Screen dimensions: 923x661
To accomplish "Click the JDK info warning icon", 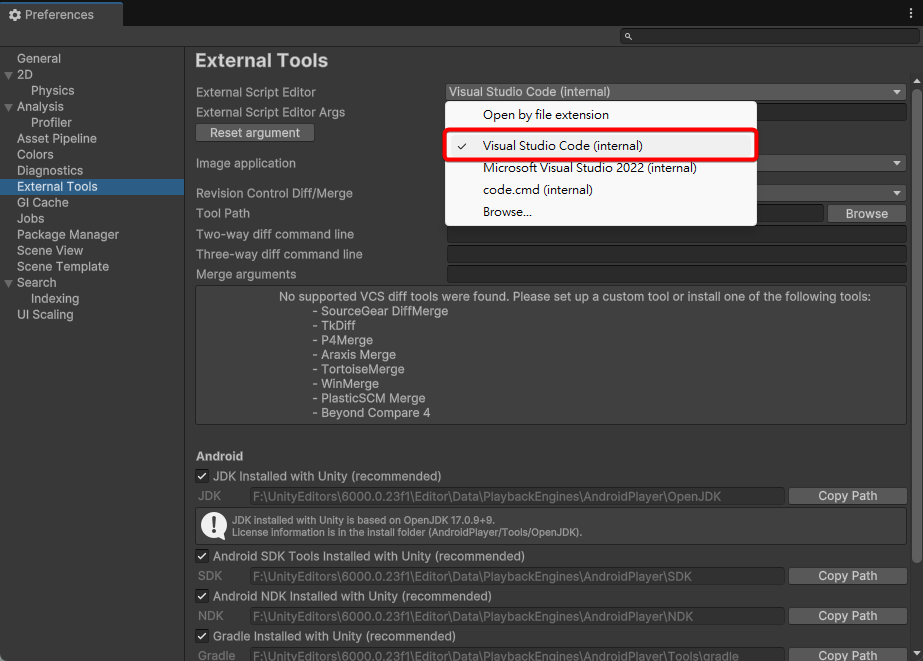I will point(214,525).
